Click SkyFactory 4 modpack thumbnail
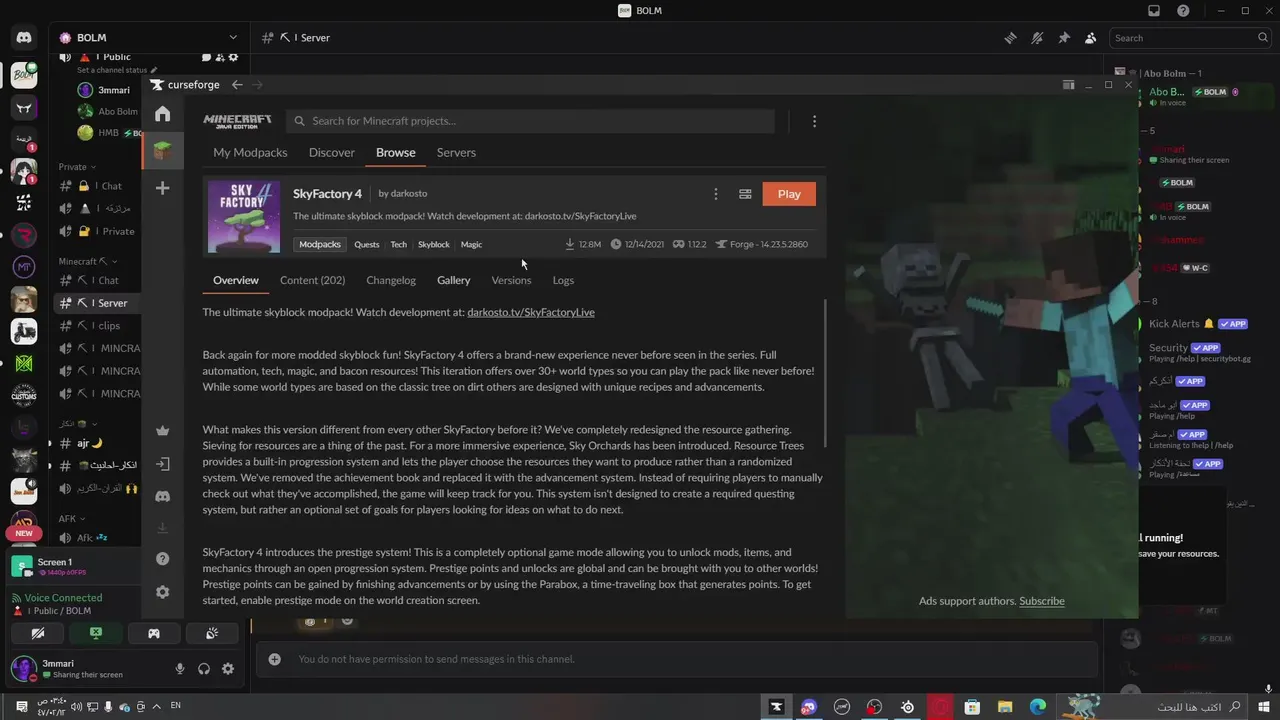This screenshot has width=1280, height=720. pos(244,217)
